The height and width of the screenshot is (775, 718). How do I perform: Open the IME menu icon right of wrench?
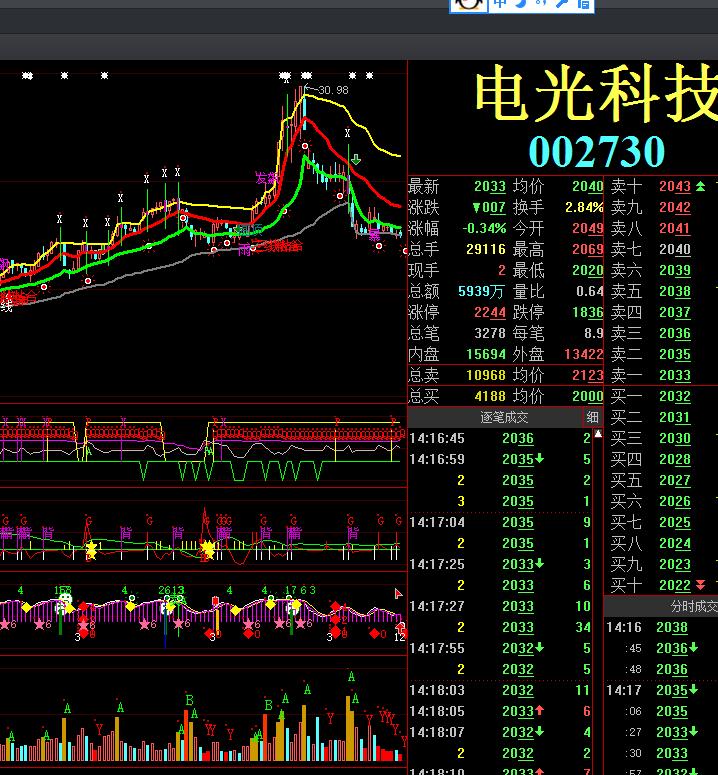[583, 4]
